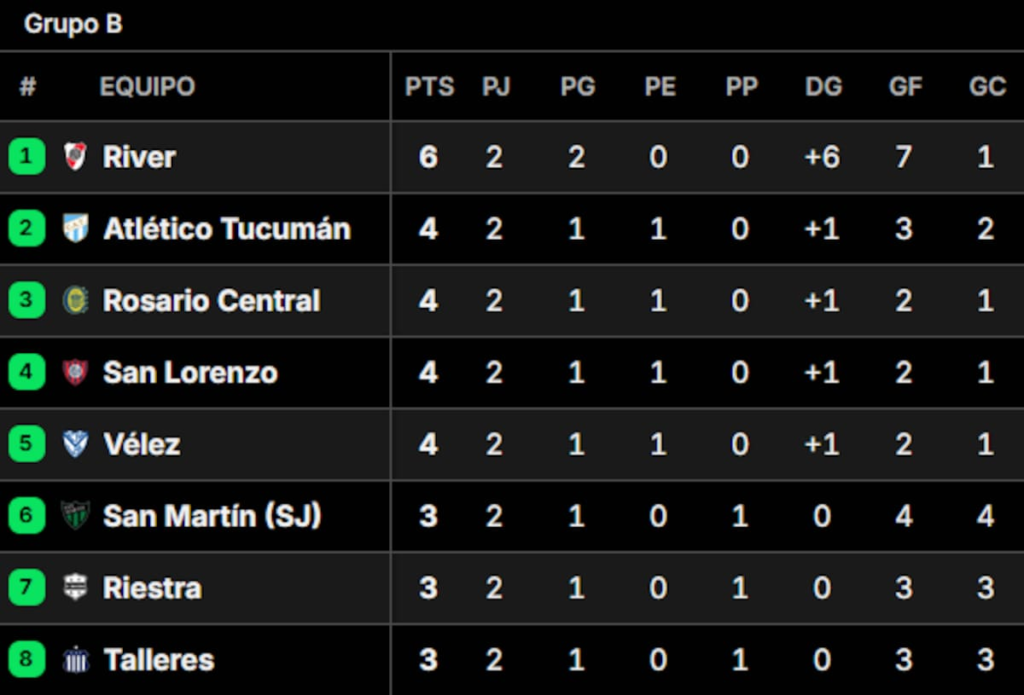The image size is (1024, 695).
Task: Click the green position 1 badge
Action: point(27,156)
